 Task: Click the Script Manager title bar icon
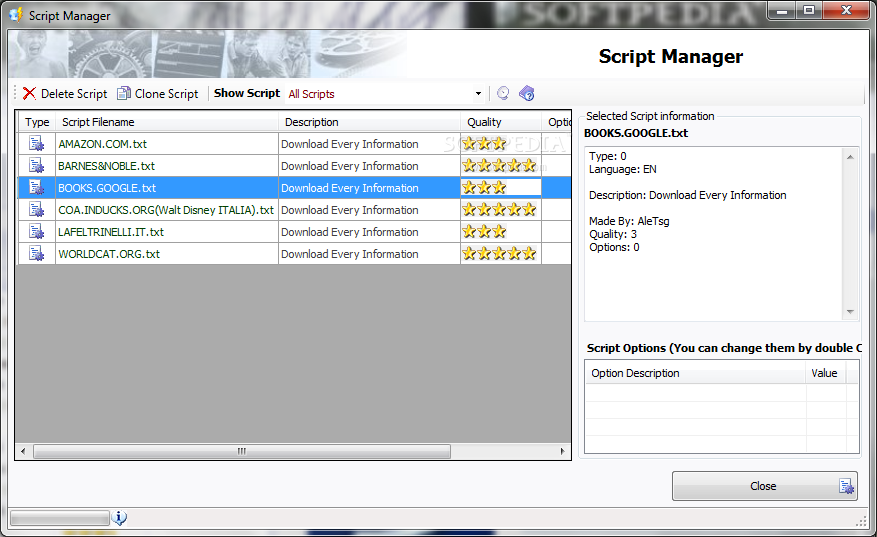tap(16, 15)
